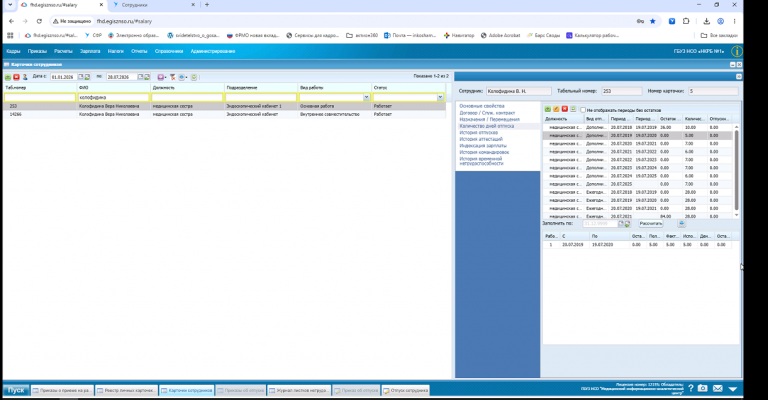Click 'Таб.номер' filter input field
Viewport: 768px width, 400px height.
coord(40,97)
